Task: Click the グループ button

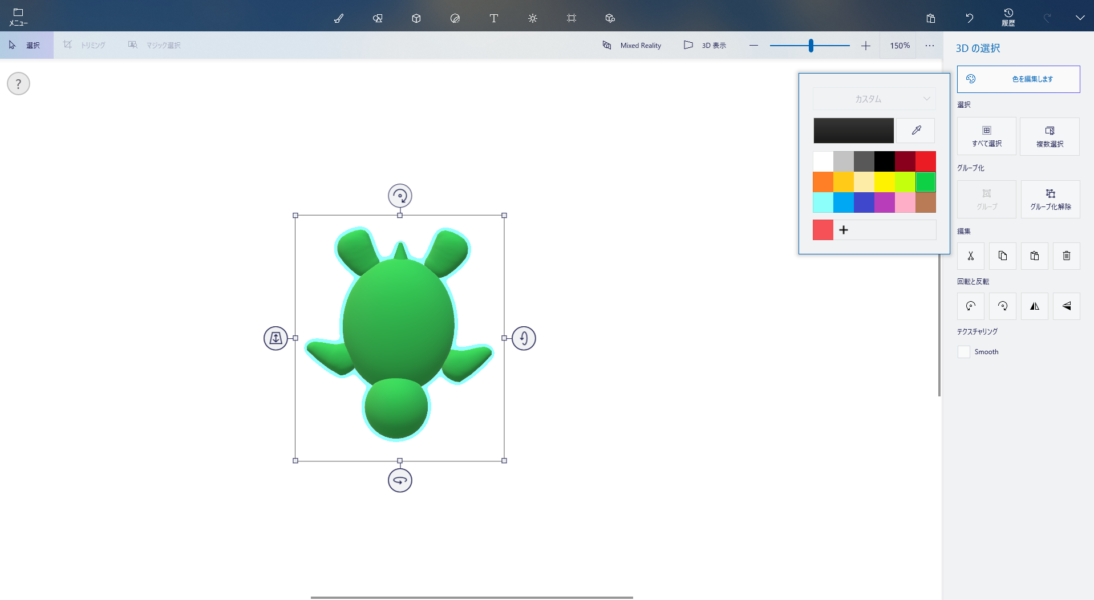Action: click(x=987, y=199)
